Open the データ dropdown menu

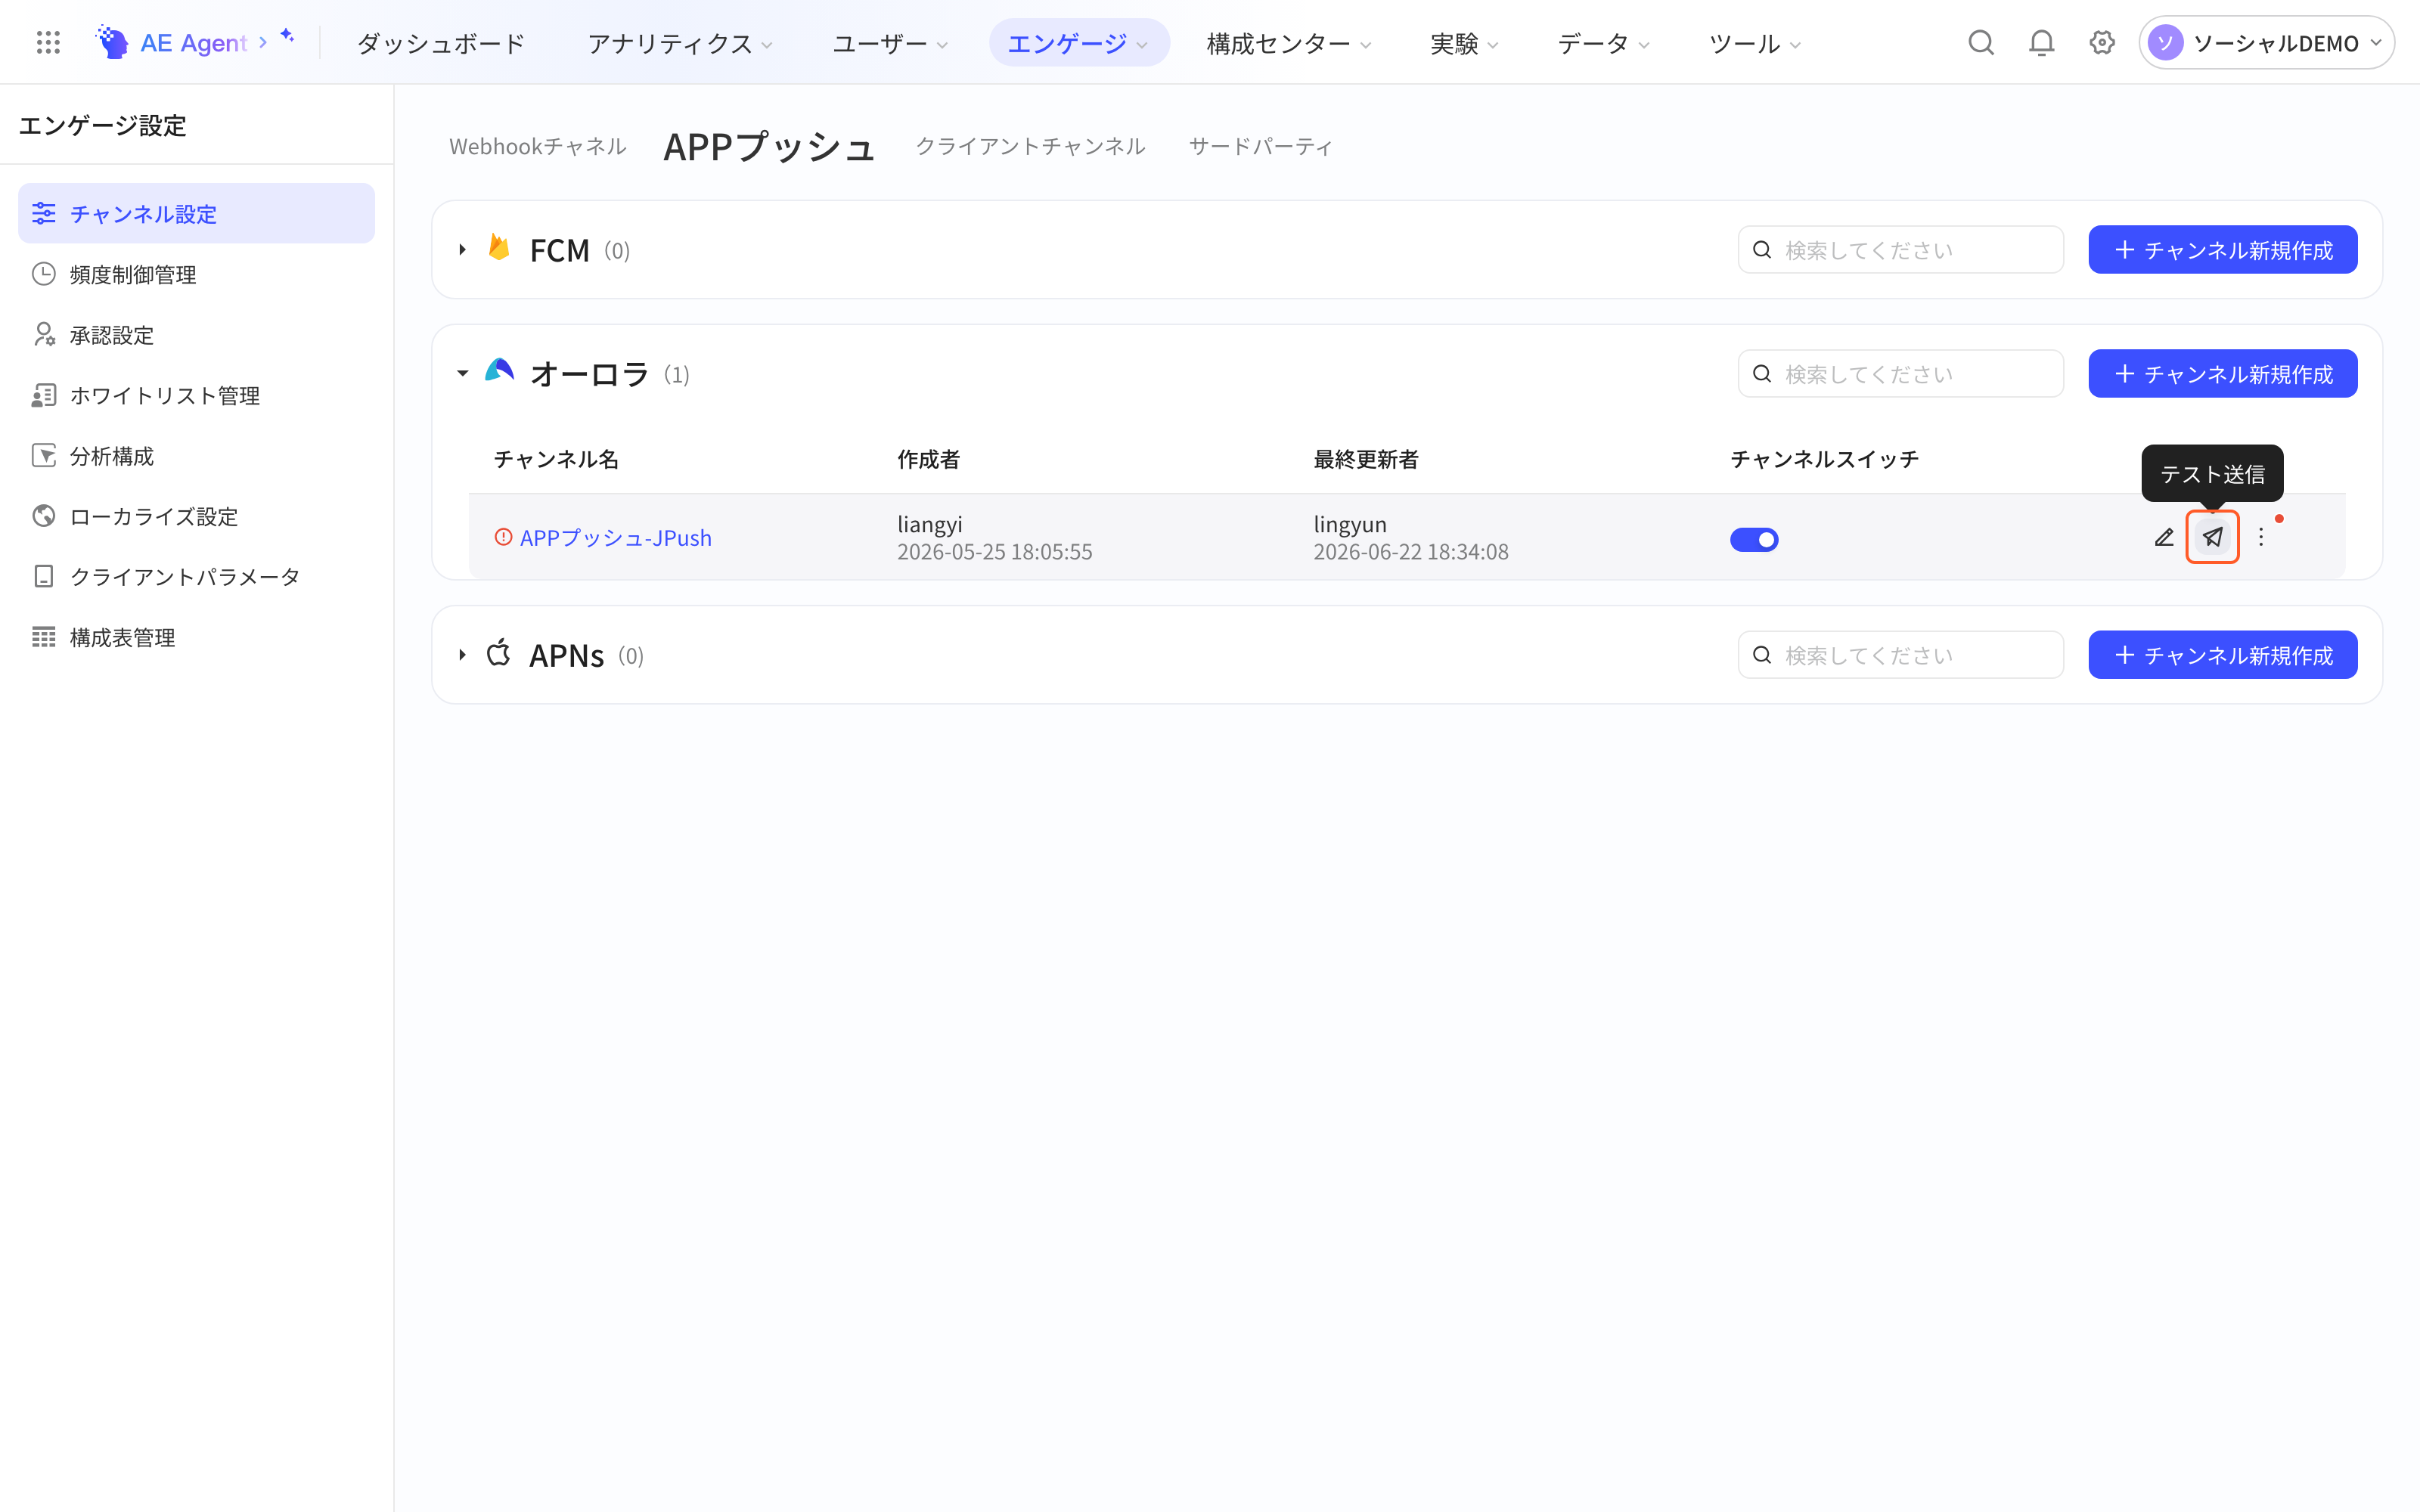pyautogui.click(x=1603, y=43)
